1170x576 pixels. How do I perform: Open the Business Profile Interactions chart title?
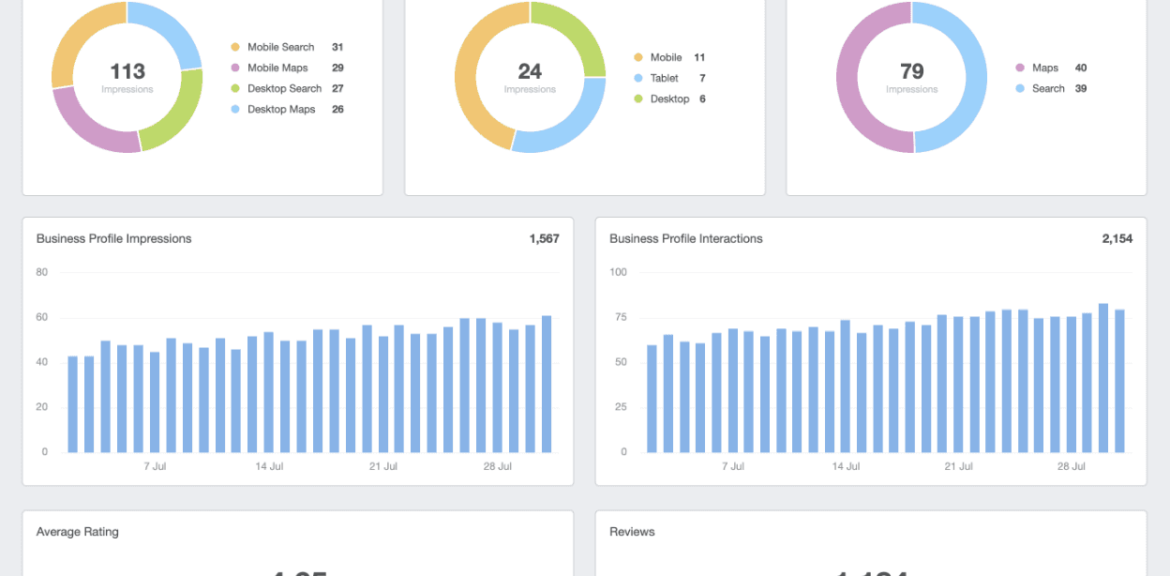coord(686,239)
